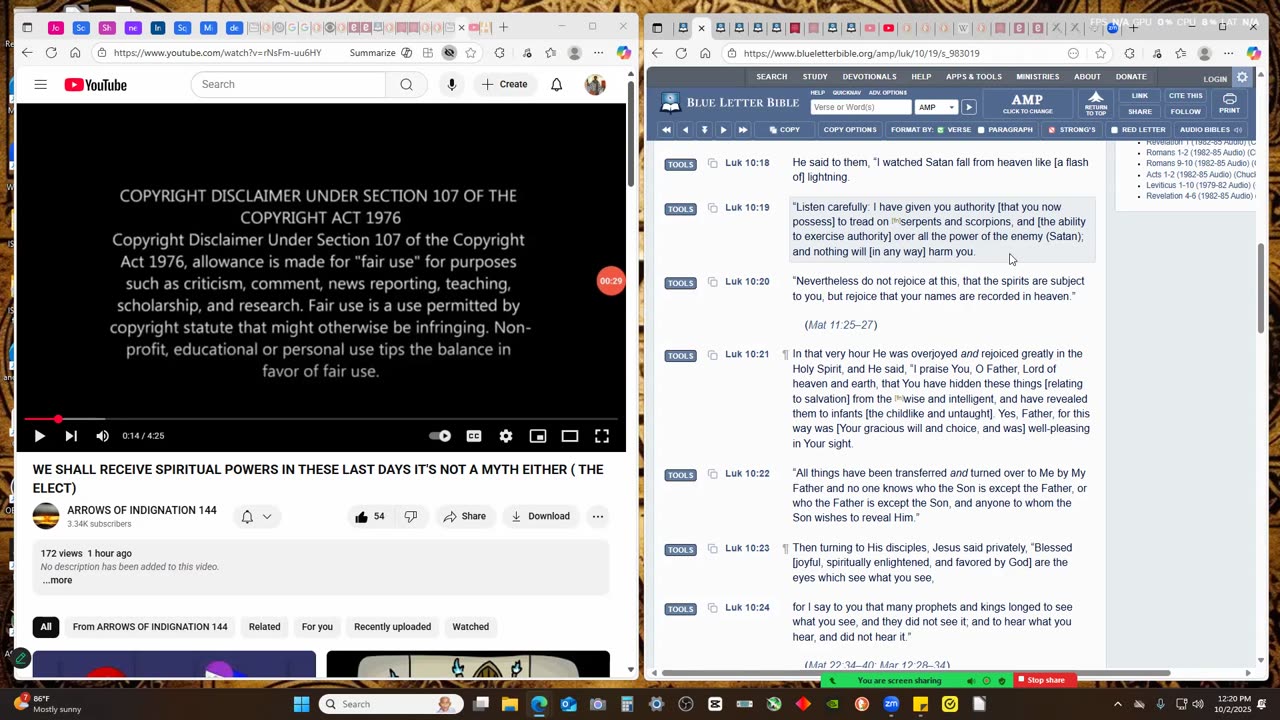Viewport: 1280px width, 720px height.
Task: Open the DEVOTIONALS menu
Action: pos(869,77)
